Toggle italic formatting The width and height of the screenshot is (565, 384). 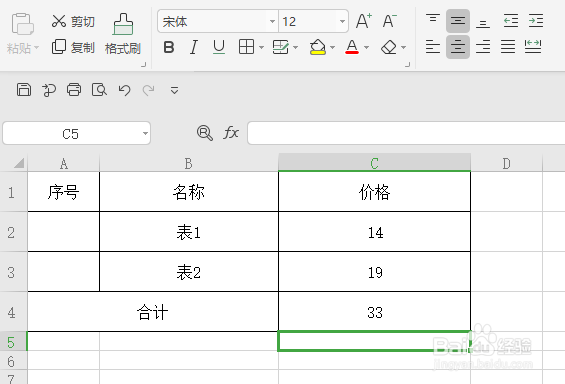pos(194,47)
